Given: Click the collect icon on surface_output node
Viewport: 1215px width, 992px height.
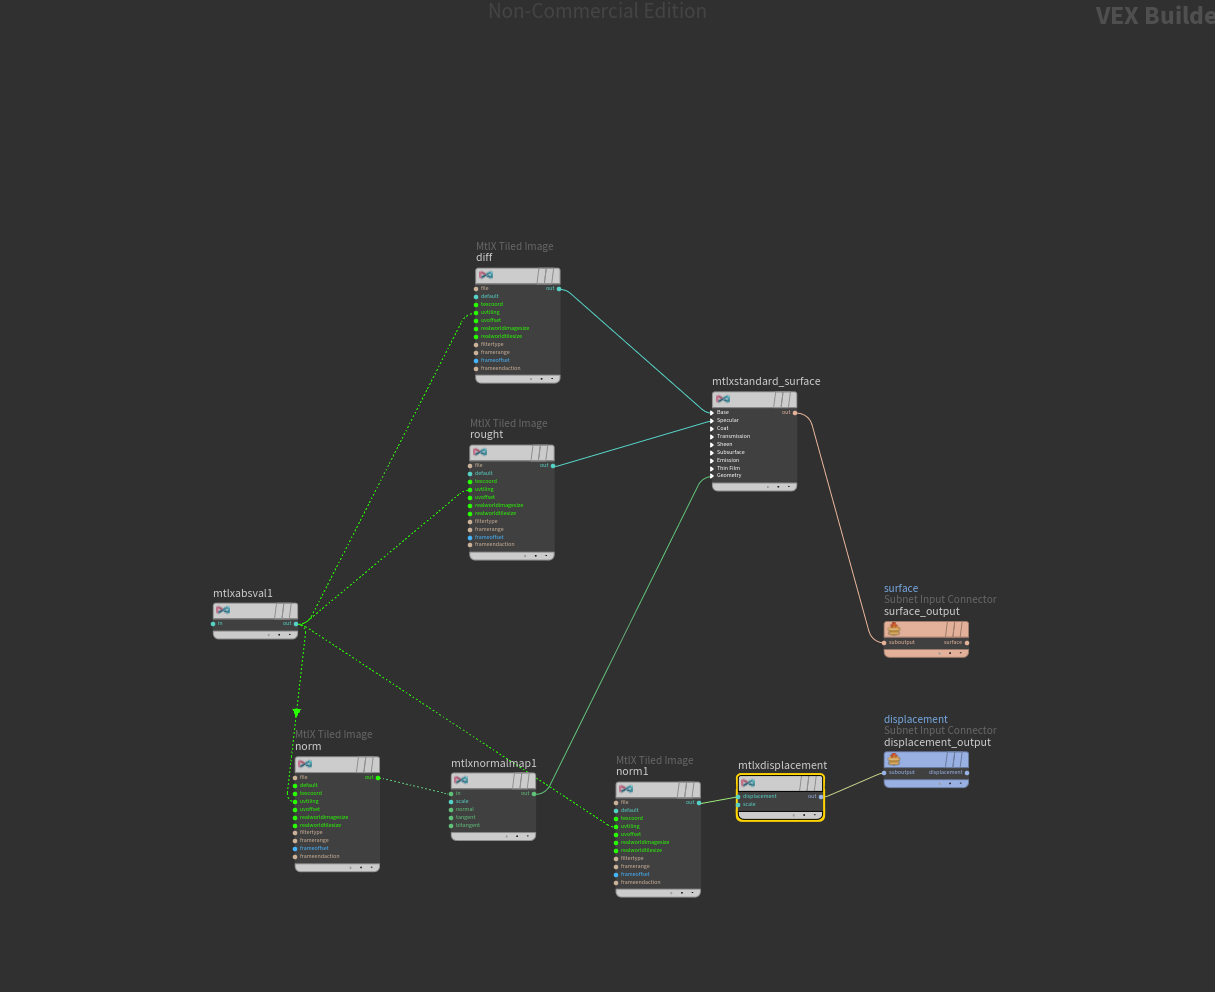Looking at the screenshot, I should coord(894,629).
